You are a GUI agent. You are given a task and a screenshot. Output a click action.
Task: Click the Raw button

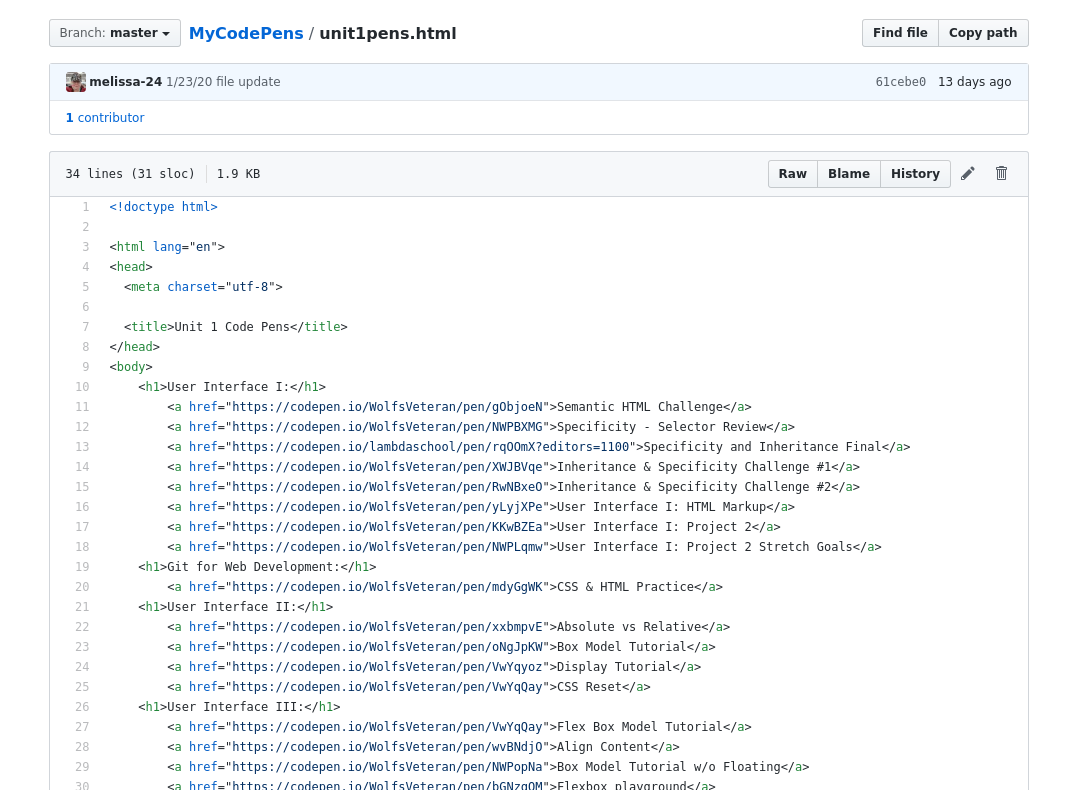pyautogui.click(x=792, y=173)
